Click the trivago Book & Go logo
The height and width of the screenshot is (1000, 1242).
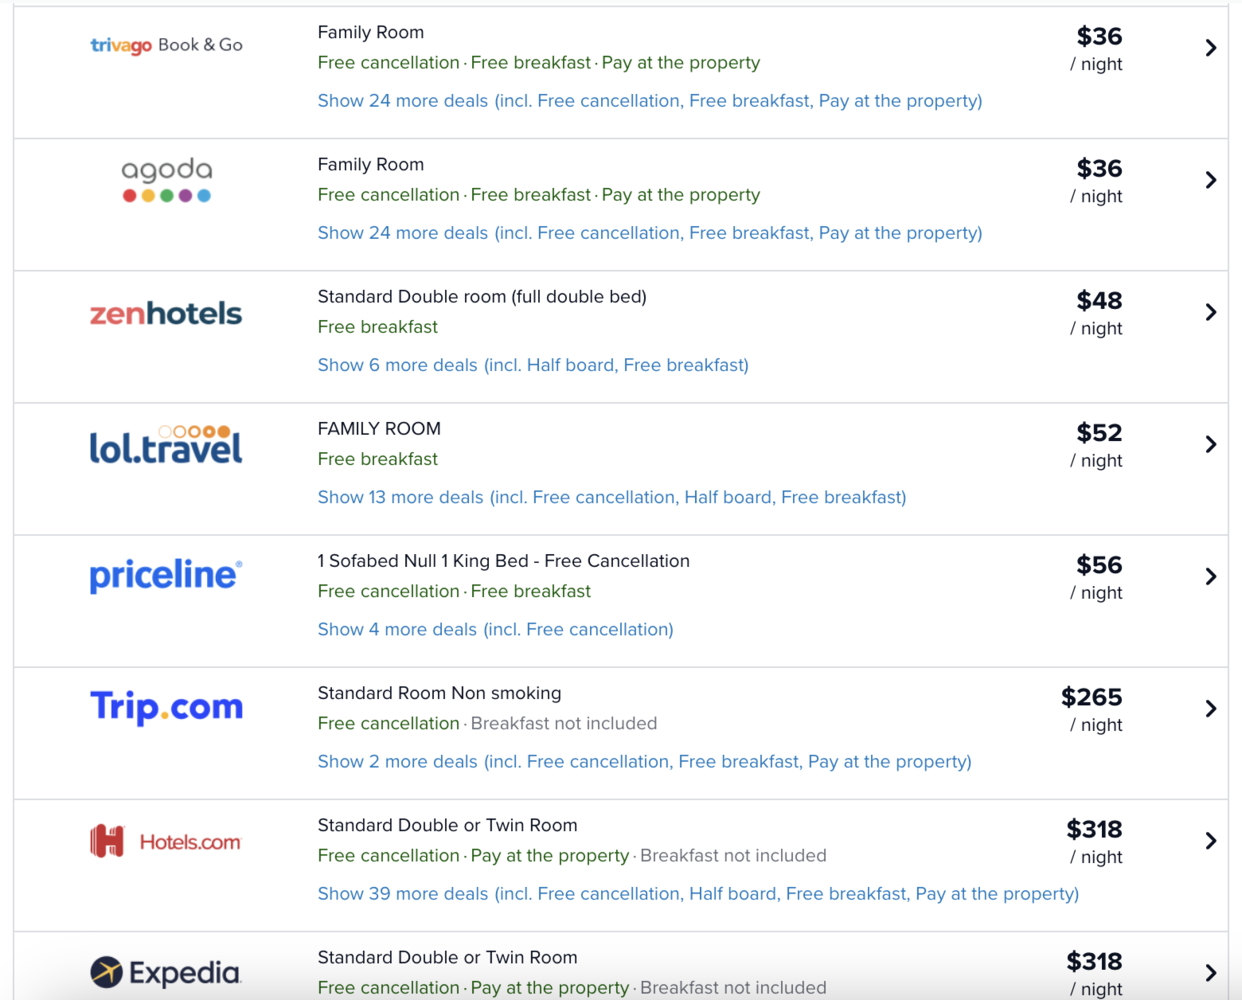[x=166, y=45]
